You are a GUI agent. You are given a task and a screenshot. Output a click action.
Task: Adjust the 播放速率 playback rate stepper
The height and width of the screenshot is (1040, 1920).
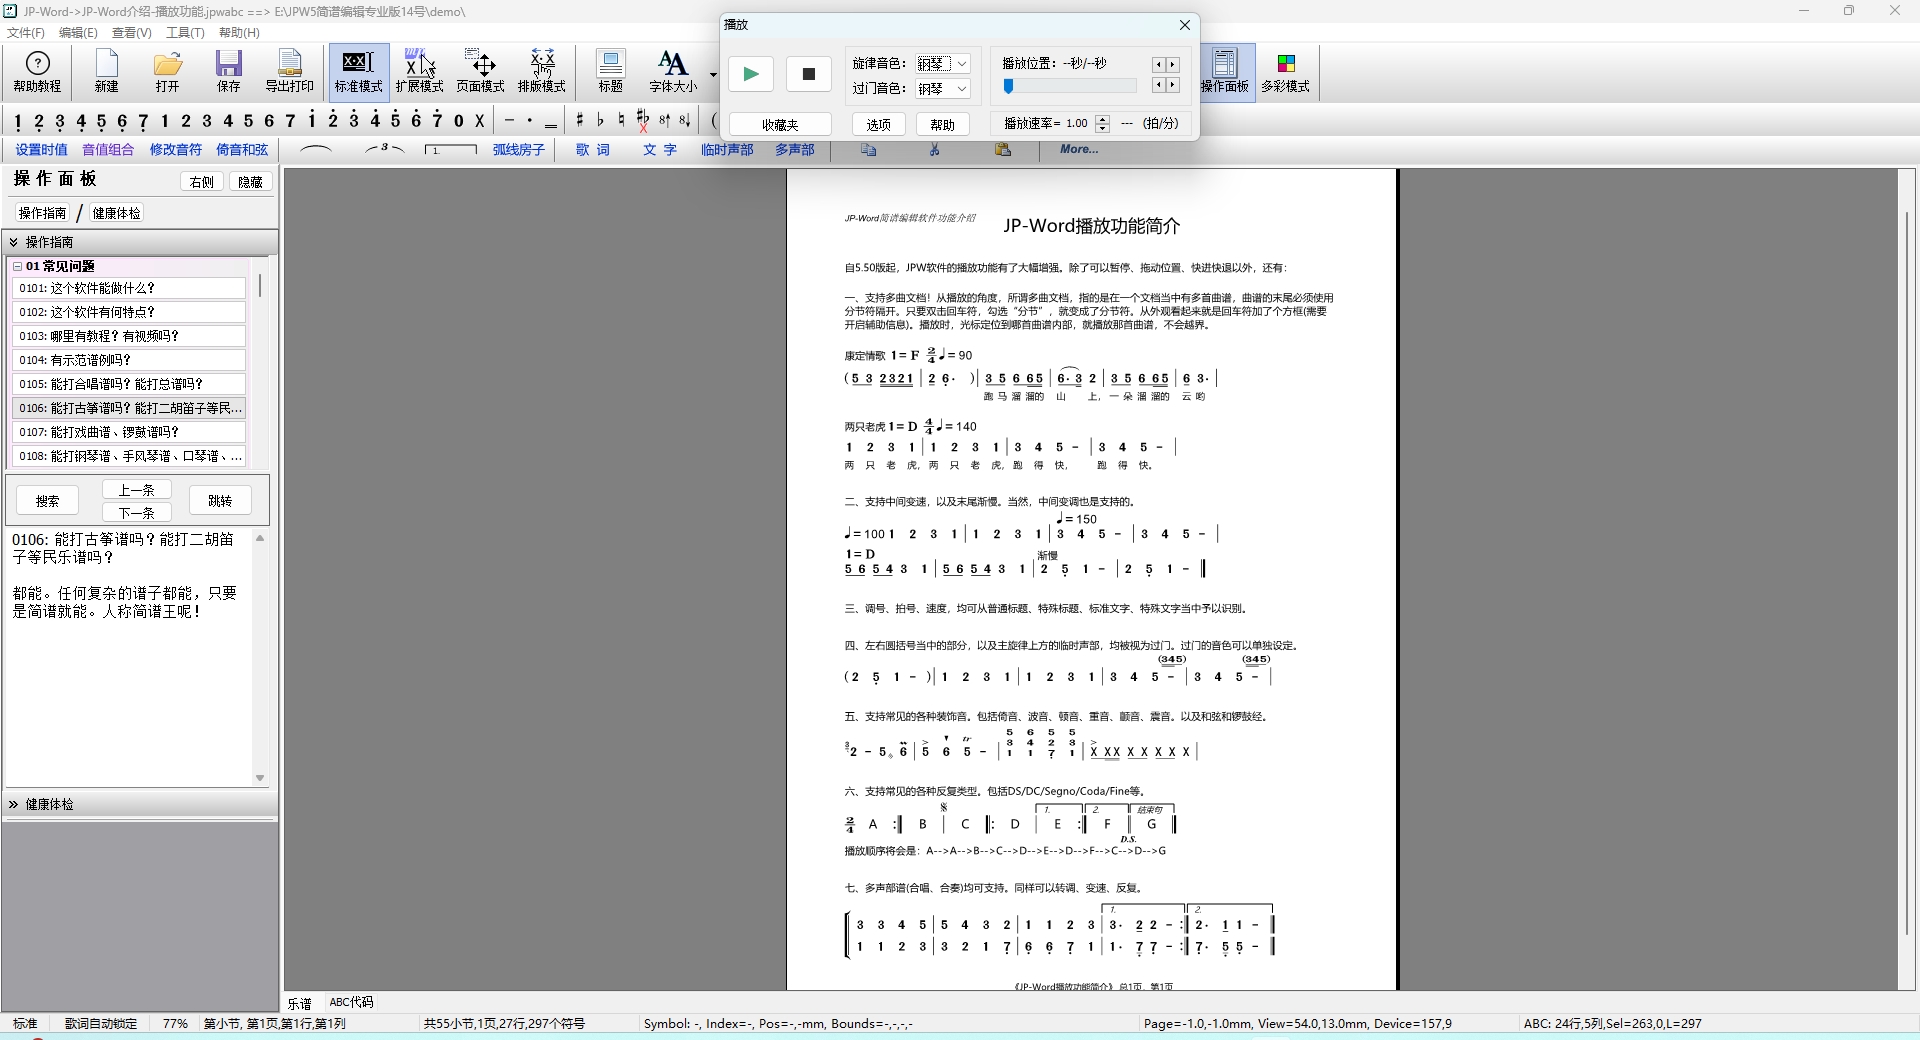point(1103,124)
